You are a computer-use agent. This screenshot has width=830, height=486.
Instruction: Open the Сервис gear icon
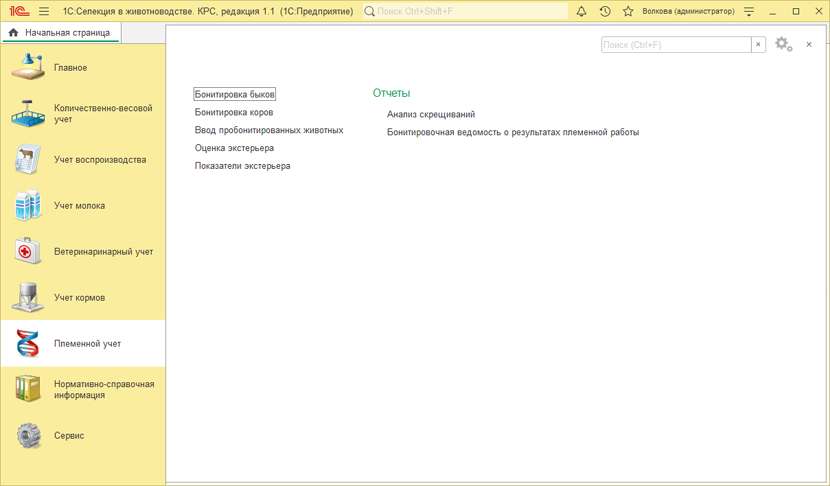point(28,436)
